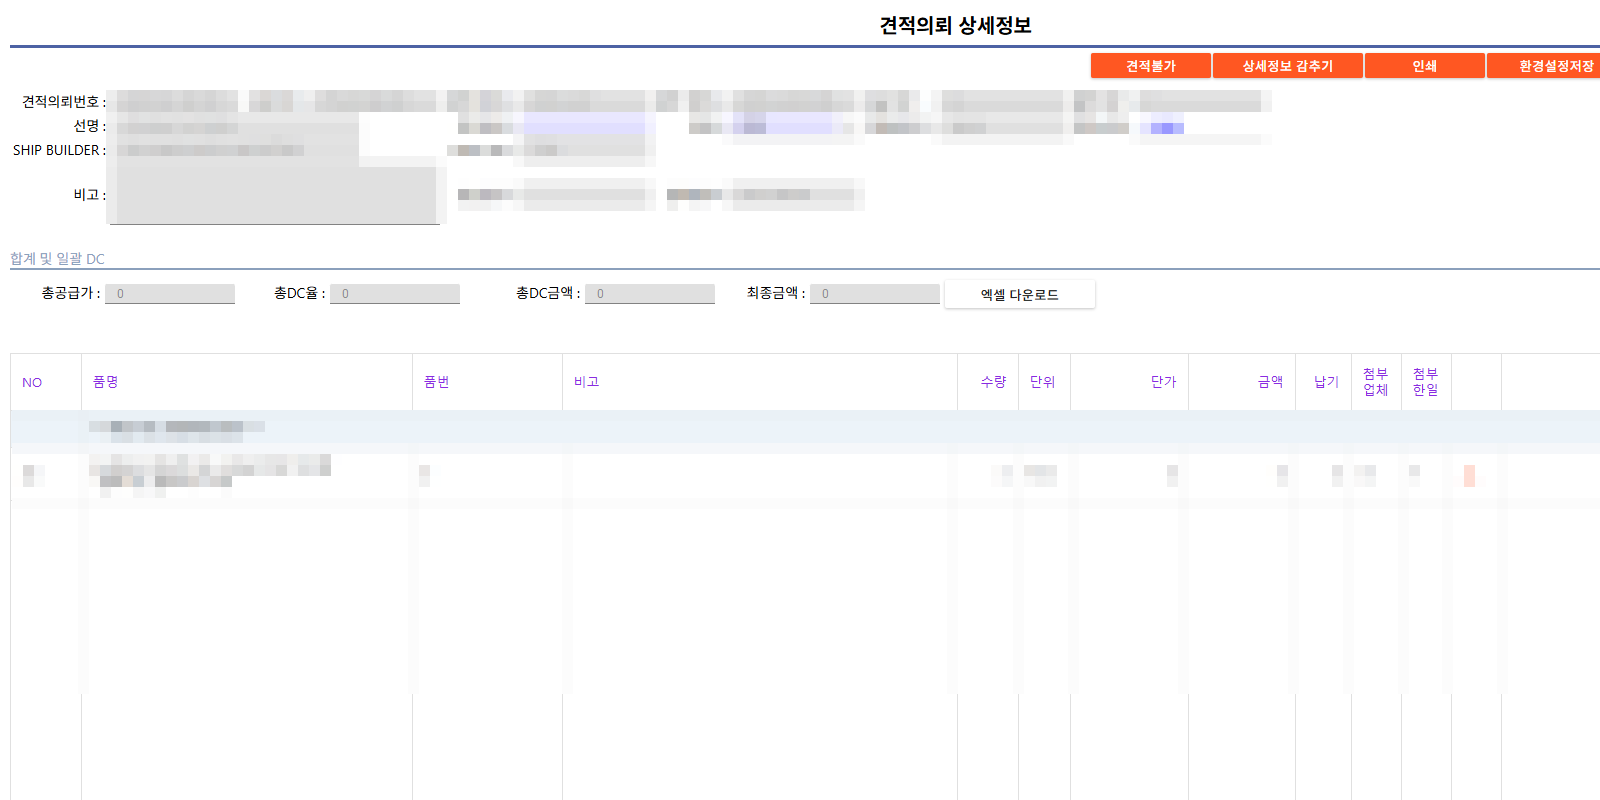Select the 품번 column header
This screenshot has width=1600, height=800.
tap(436, 382)
